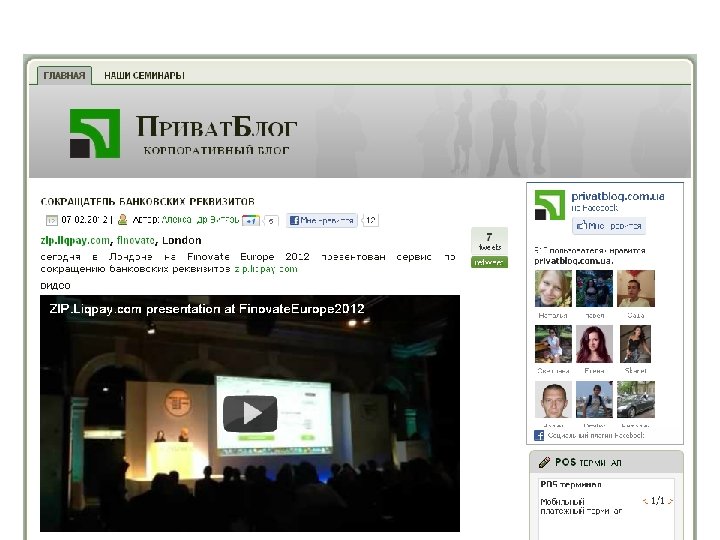Open the black car profile photo
This screenshot has width=720, height=540.
pos(636,399)
